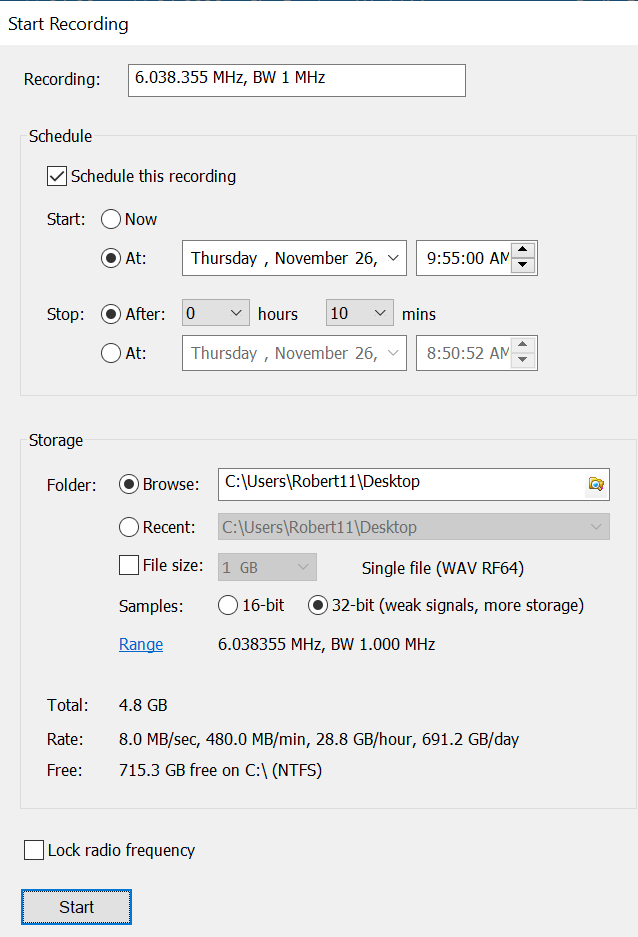Screen dimensions: 638x937
Task: Check Lock radio frequency option
Action: (34, 851)
